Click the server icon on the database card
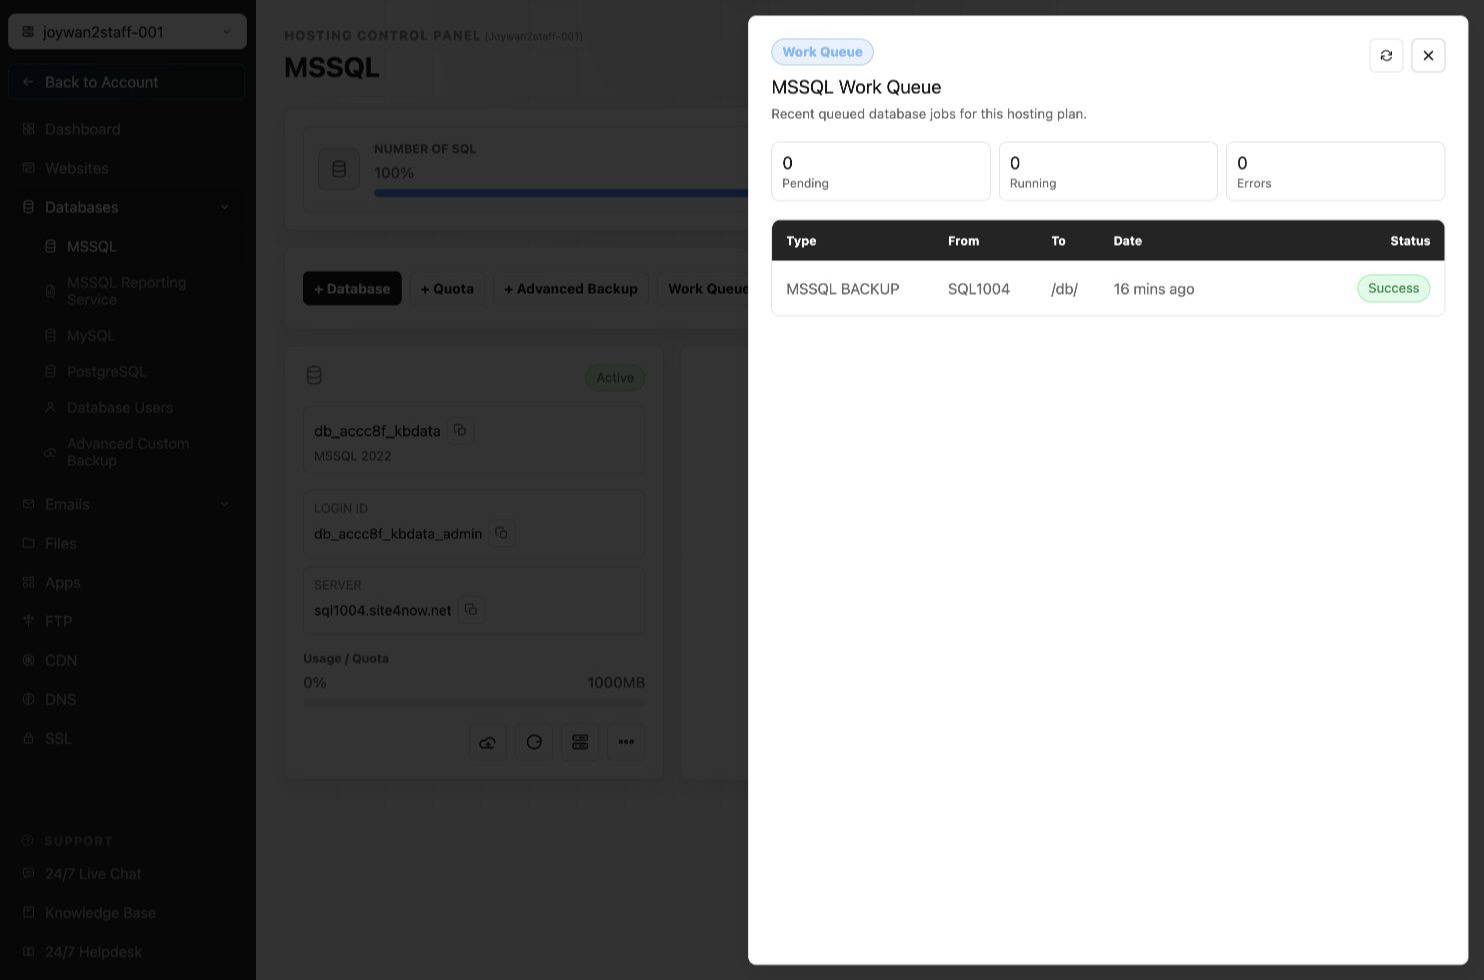The image size is (1484, 980). coord(580,742)
